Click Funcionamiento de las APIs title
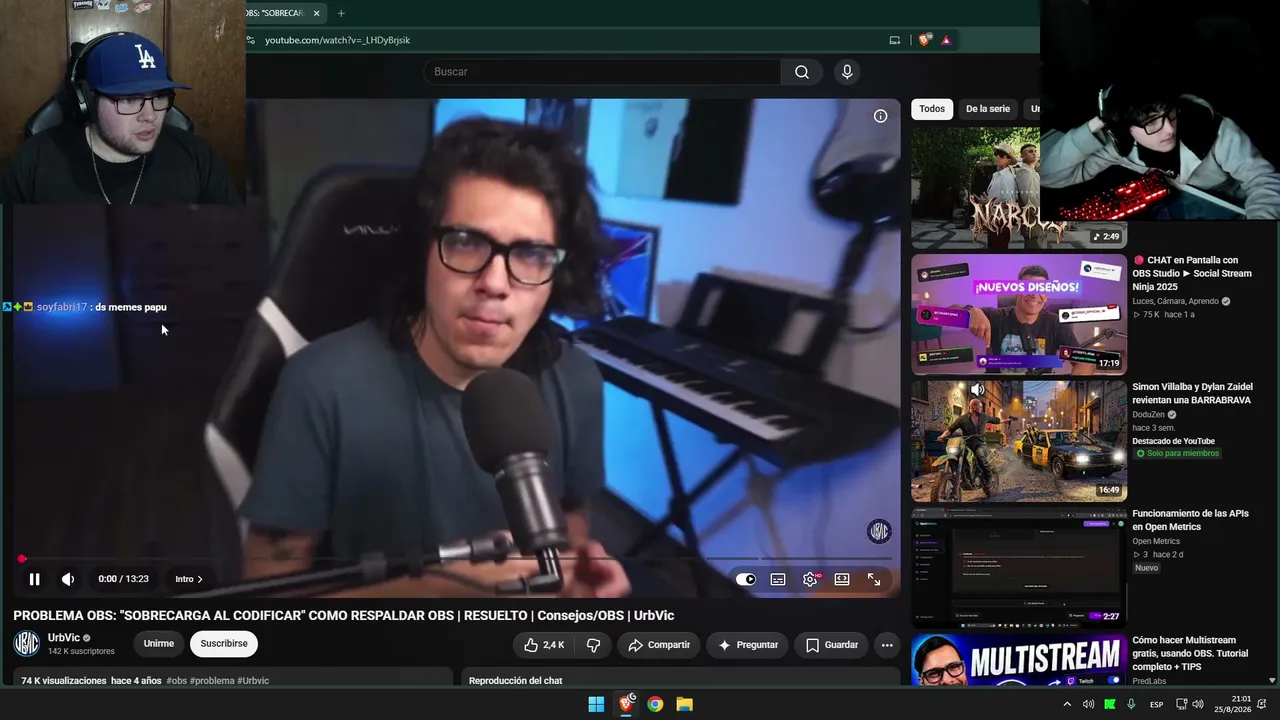Viewport: 1280px width, 720px height. click(1190, 520)
